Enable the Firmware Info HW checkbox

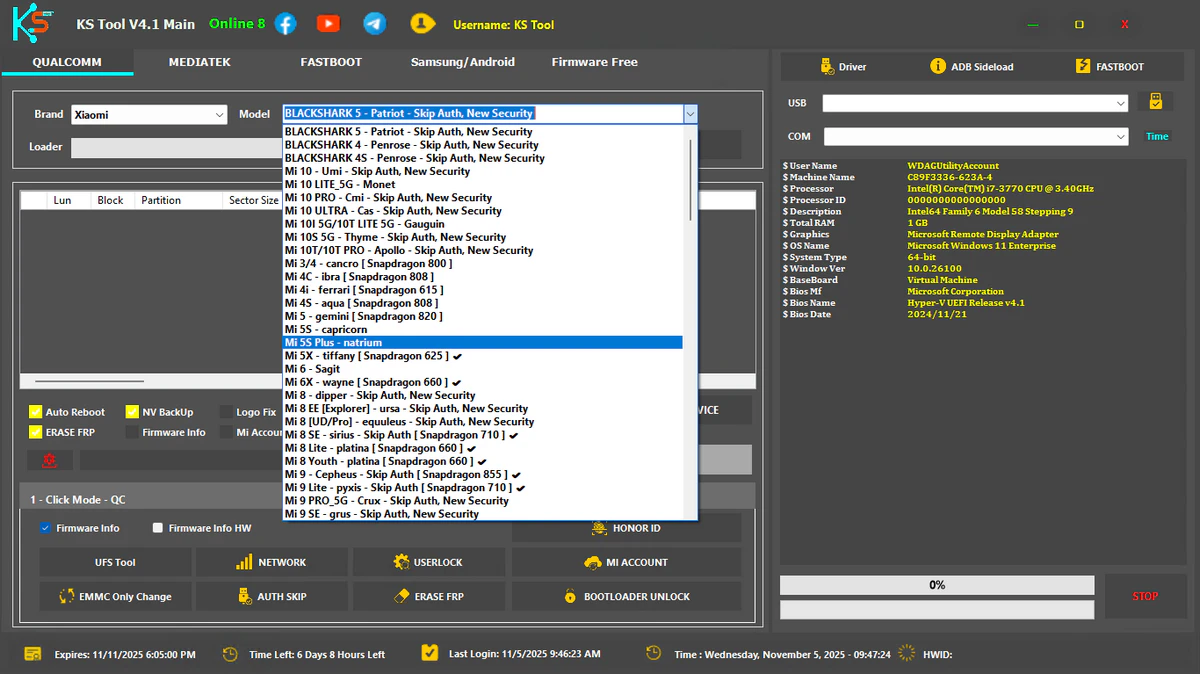[158, 528]
